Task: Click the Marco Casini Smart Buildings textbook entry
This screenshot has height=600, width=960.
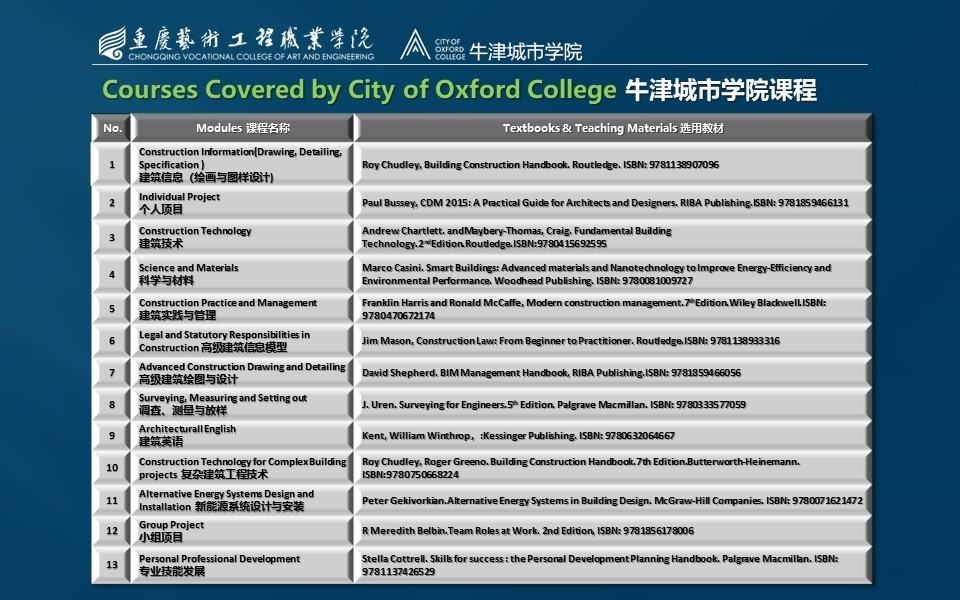Action: [x=613, y=274]
